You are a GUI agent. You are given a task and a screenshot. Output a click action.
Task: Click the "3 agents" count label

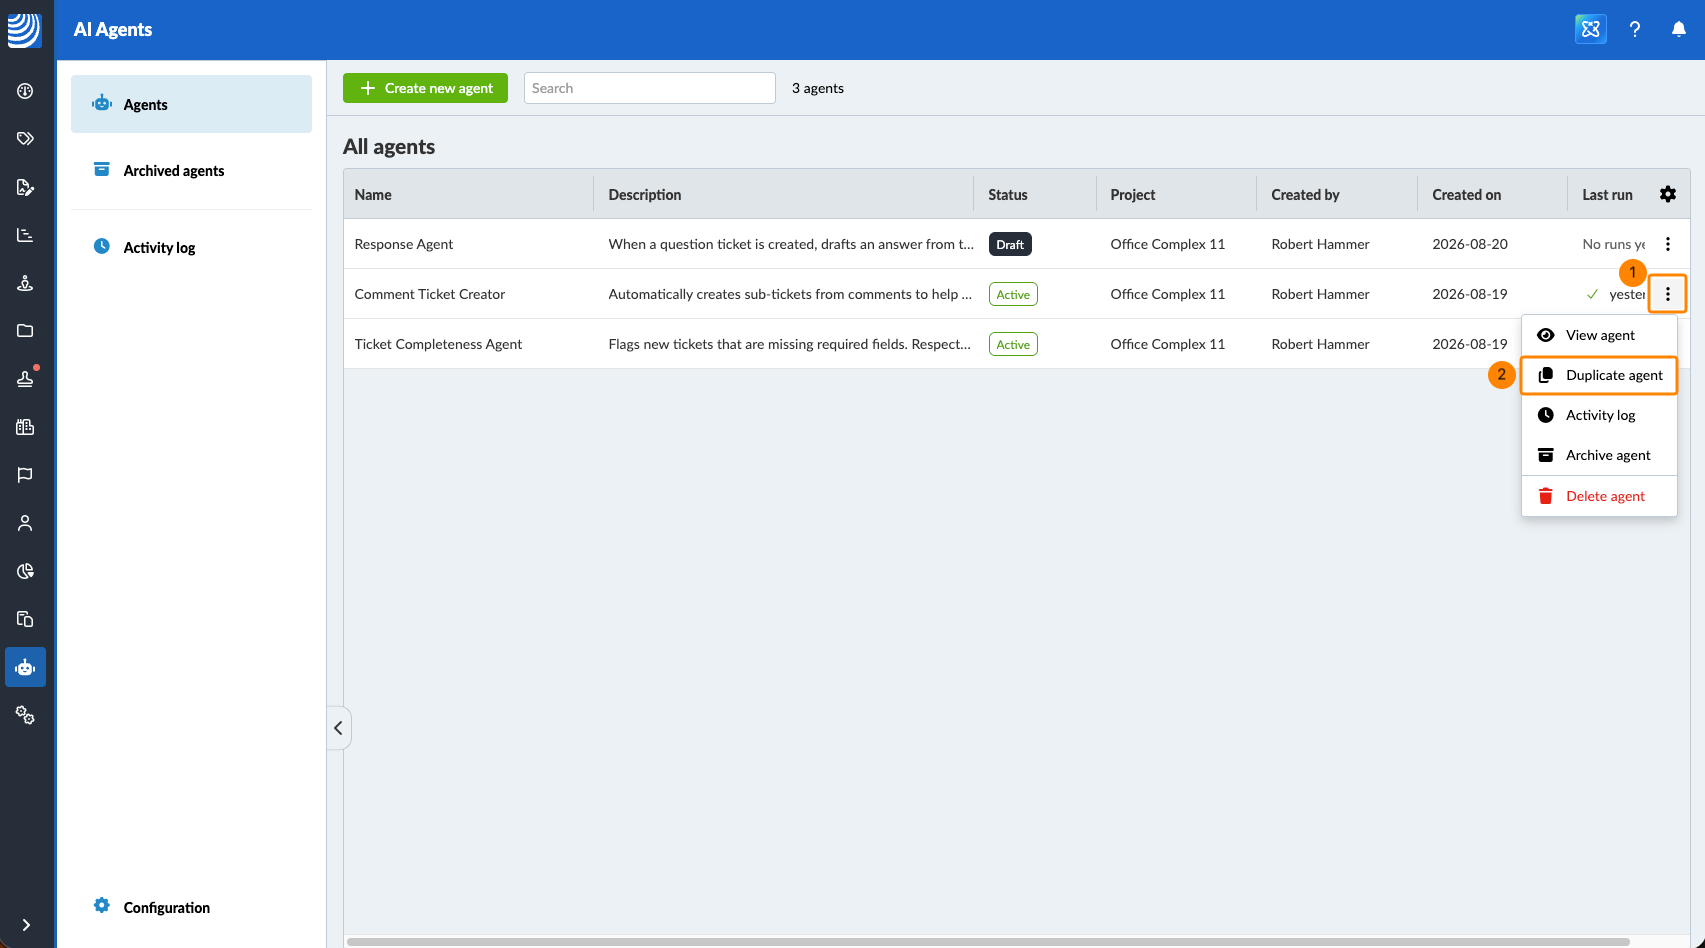[818, 88]
